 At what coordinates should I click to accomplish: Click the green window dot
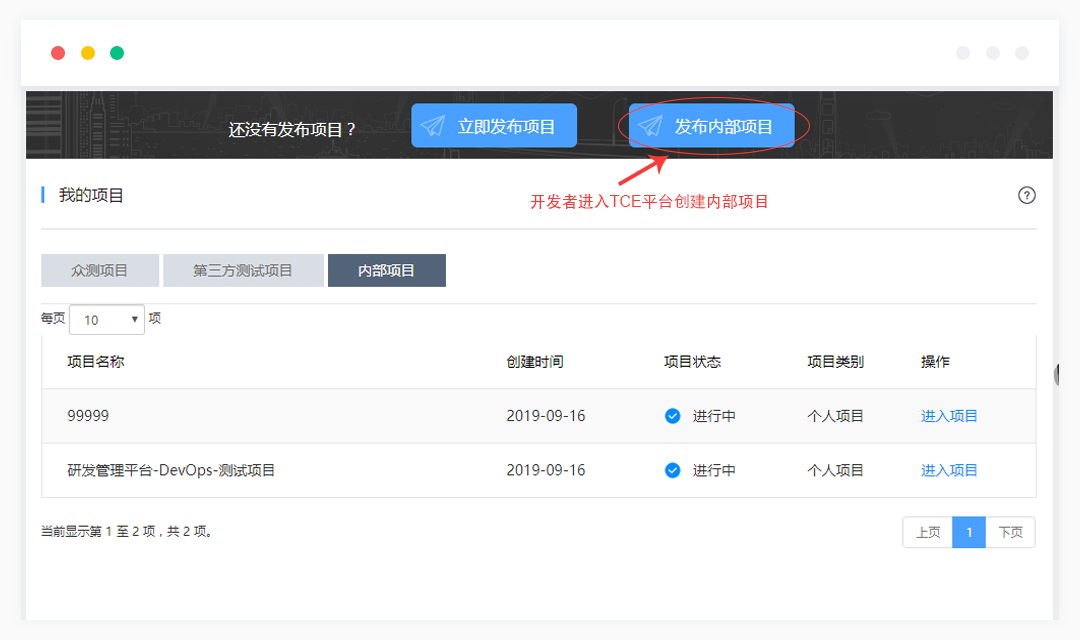click(117, 53)
